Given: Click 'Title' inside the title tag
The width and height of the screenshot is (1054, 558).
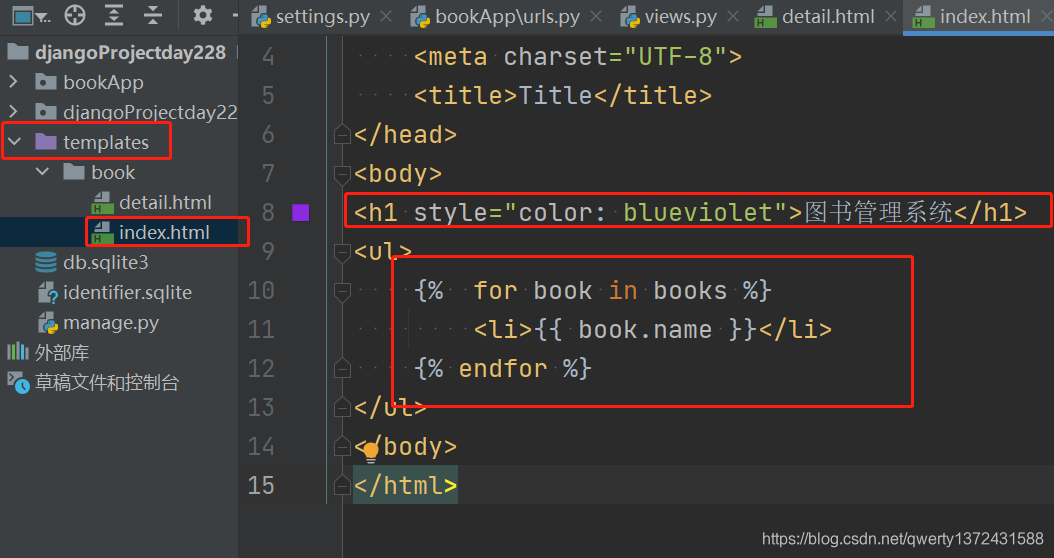Looking at the screenshot, I should click(555, 95).
